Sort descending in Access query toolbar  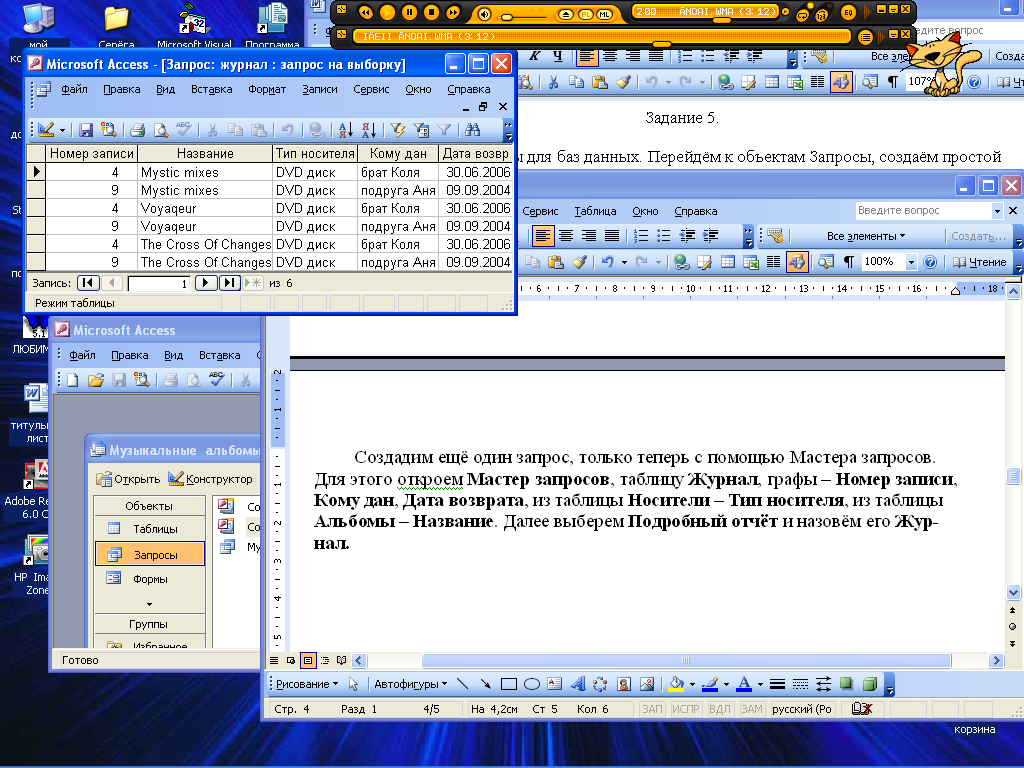pyautogui.click(x=369, y=130)
